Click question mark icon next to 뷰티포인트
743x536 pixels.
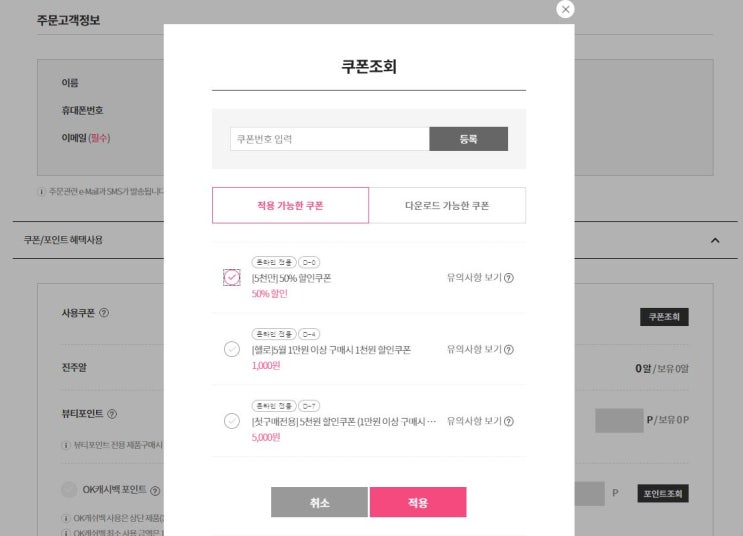click(x=112, y=413)
